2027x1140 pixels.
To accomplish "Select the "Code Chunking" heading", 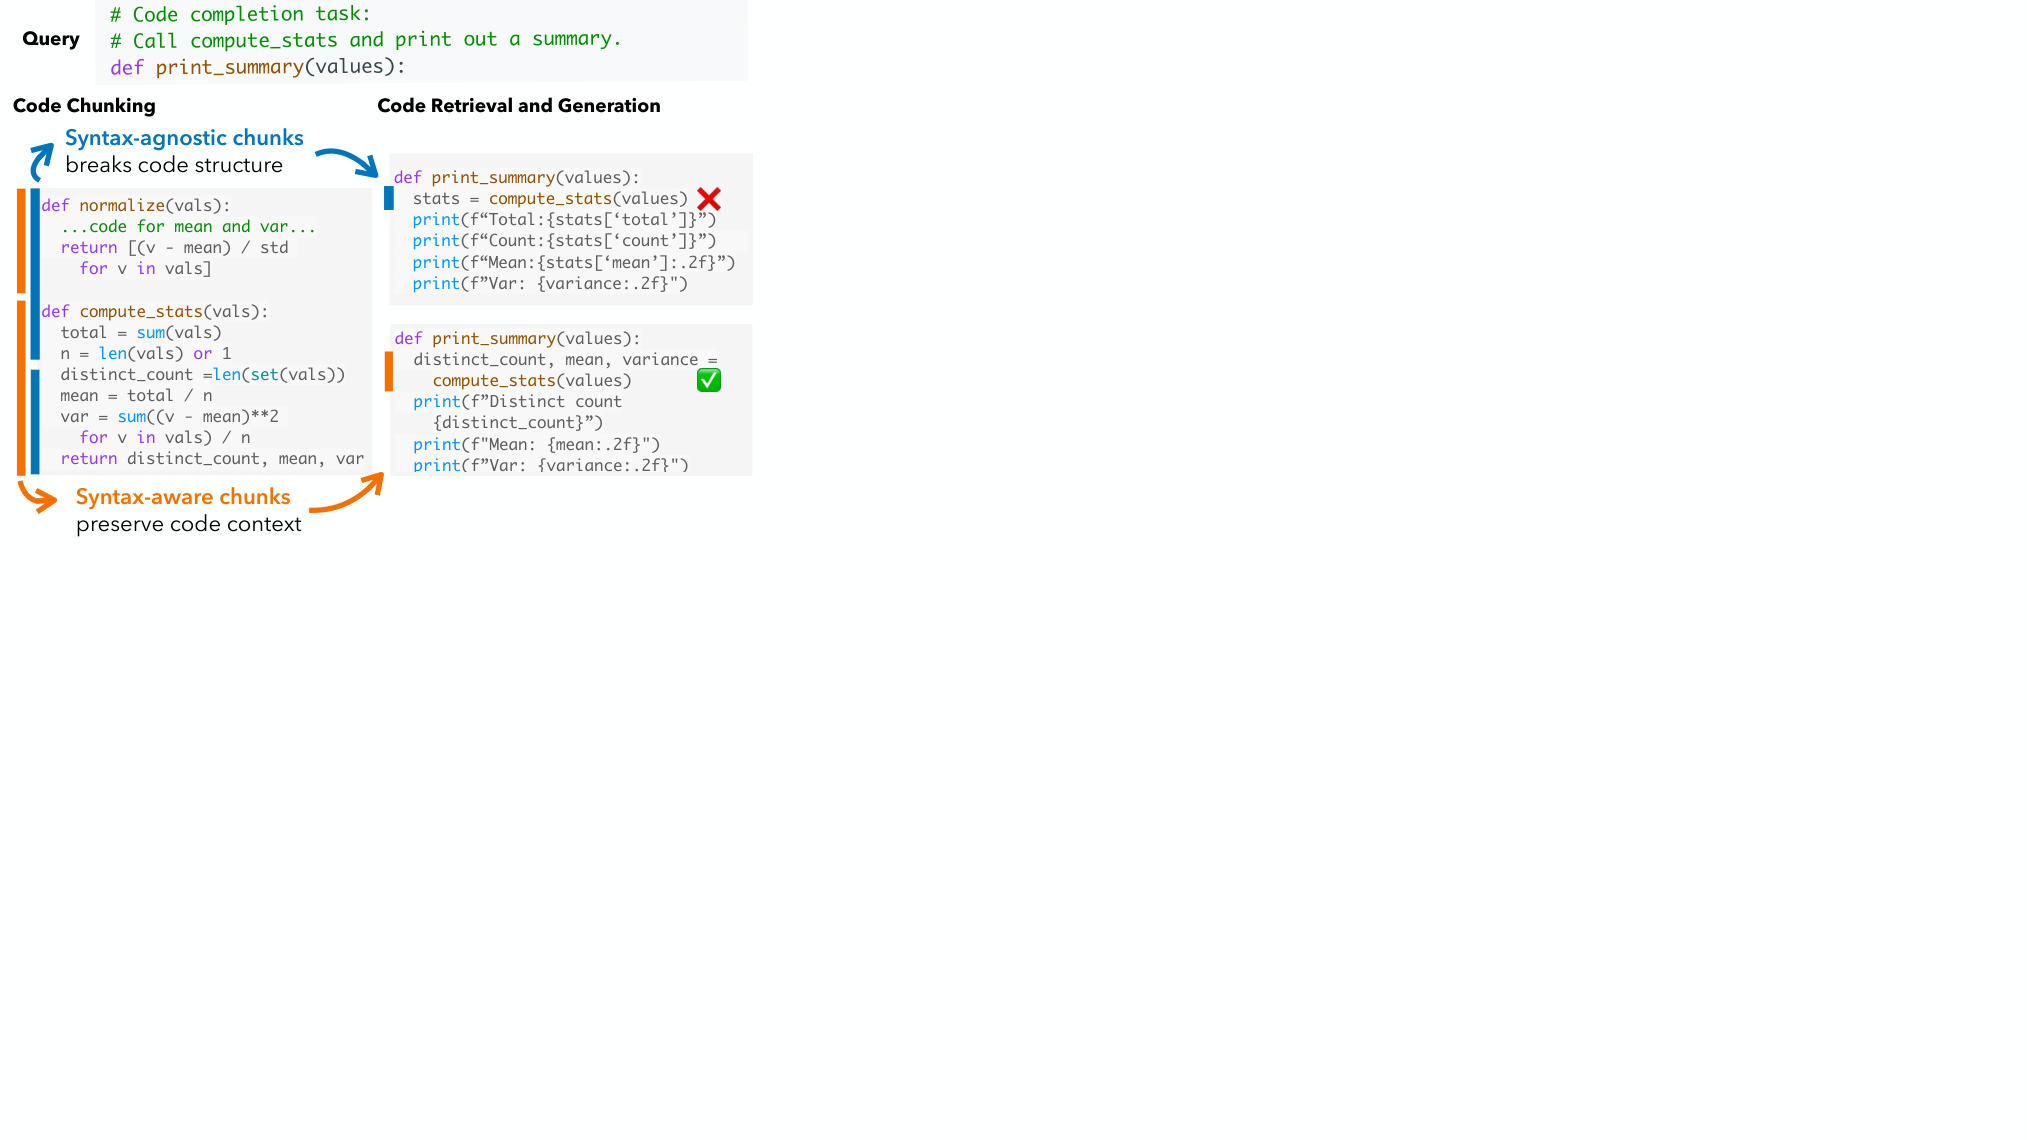I will (84, 106).
